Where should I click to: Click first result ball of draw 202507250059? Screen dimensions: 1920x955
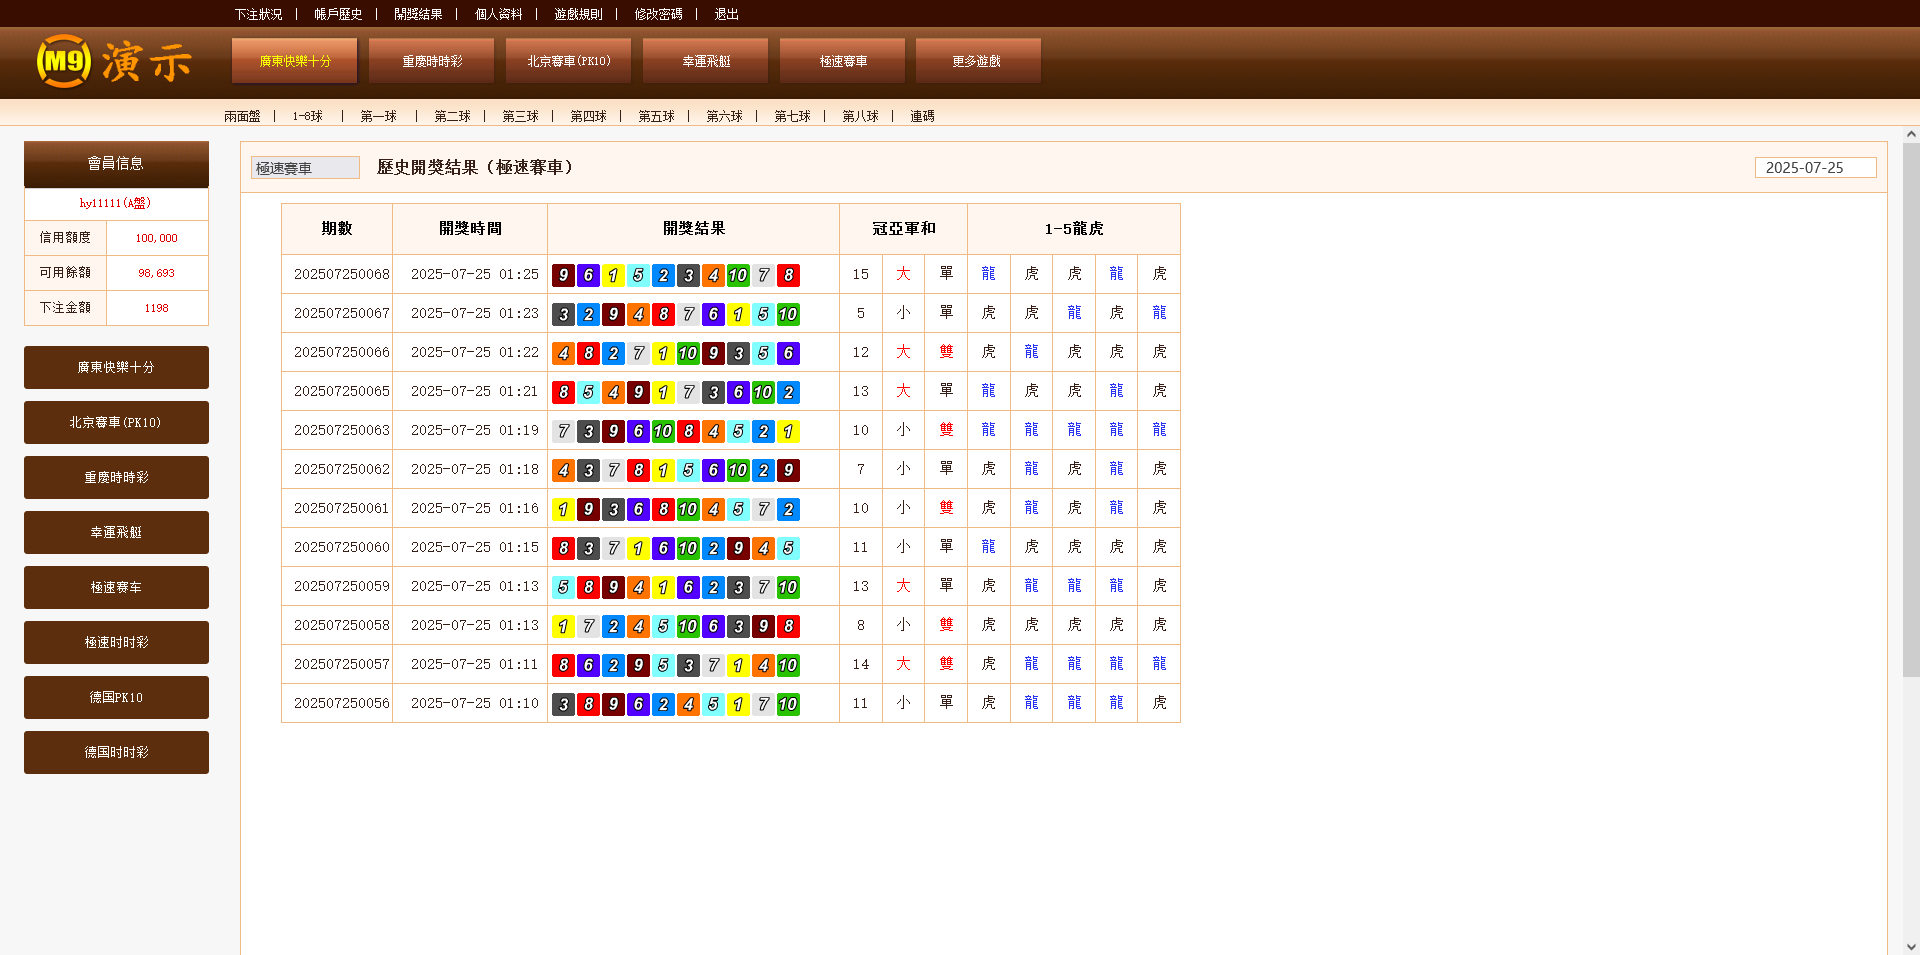point(563,587)
